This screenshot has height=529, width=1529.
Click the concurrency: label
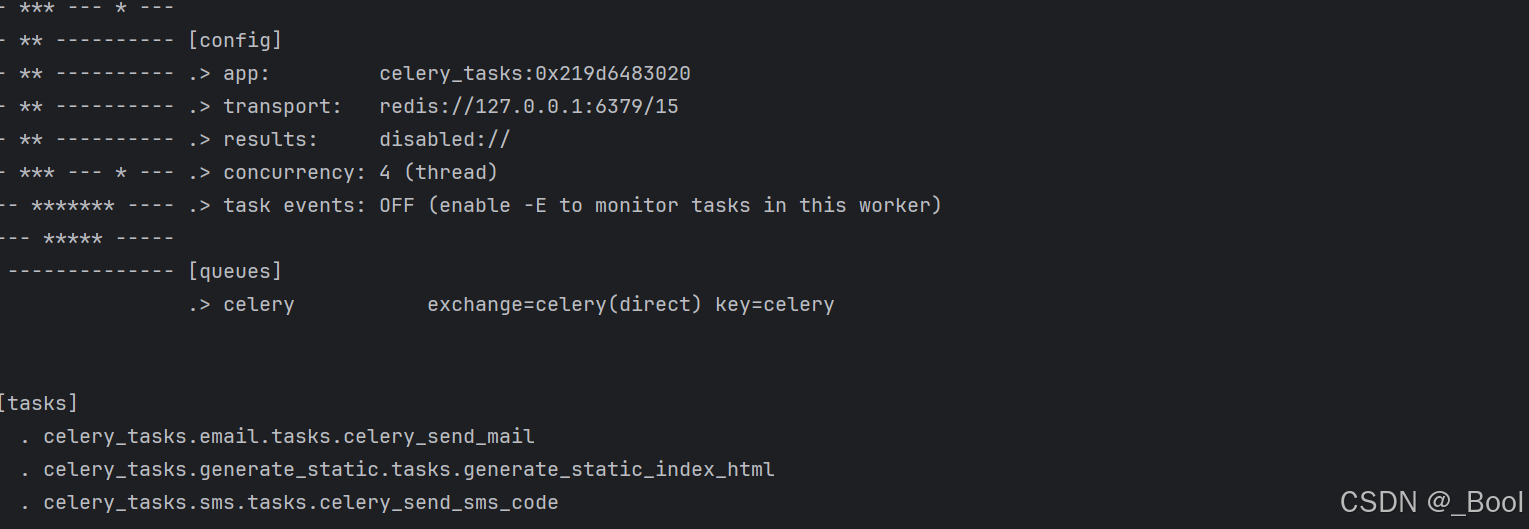[295, 173]
